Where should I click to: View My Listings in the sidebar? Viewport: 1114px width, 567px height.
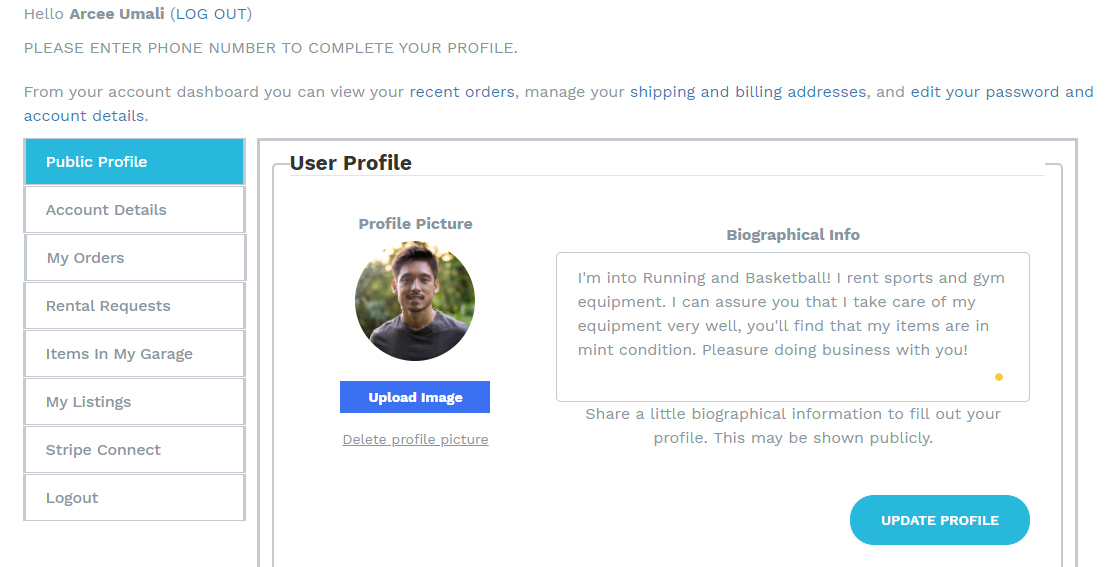(x=134, y=402)
